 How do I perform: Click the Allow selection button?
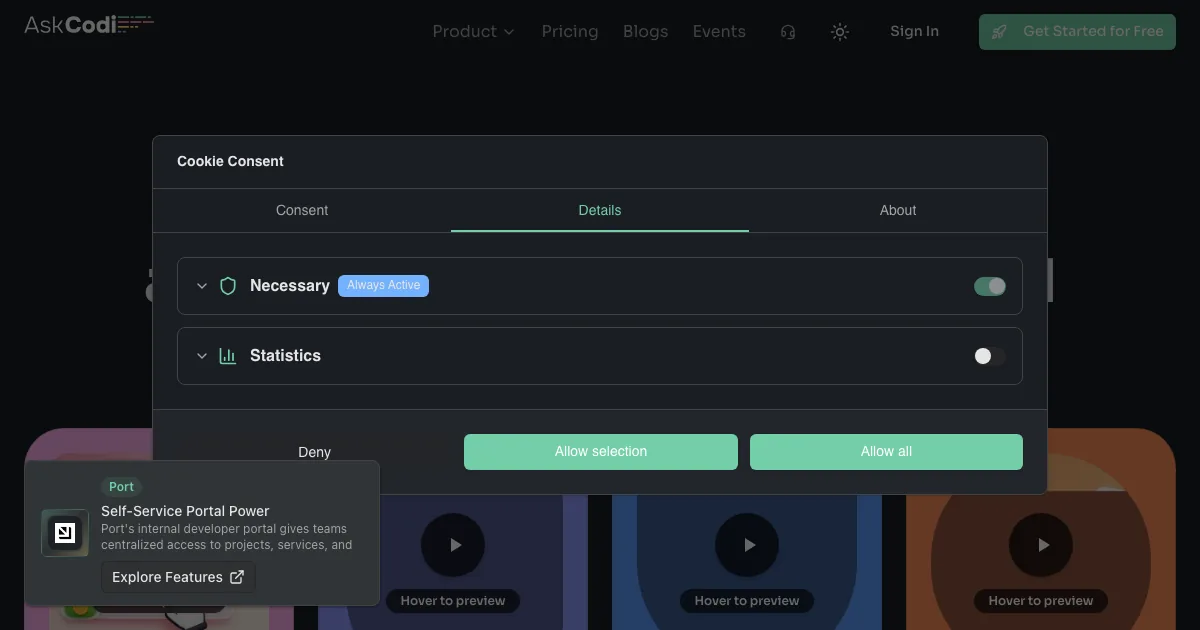click(x=600, y=452)
